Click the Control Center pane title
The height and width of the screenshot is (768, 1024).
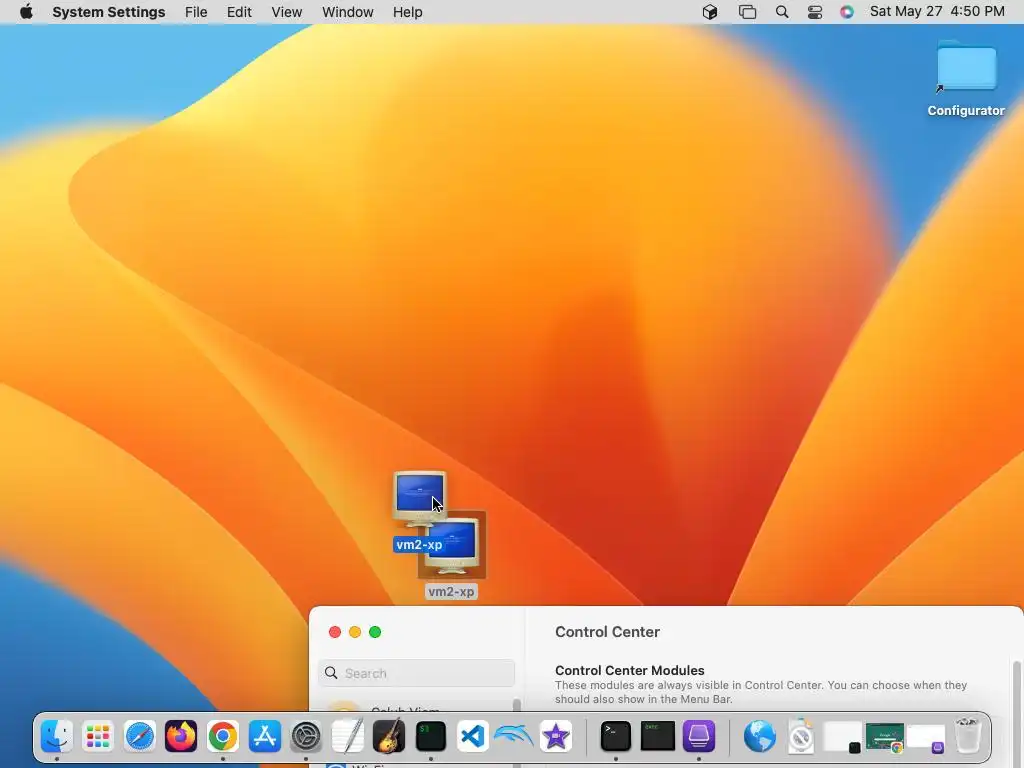pos(607,632)
